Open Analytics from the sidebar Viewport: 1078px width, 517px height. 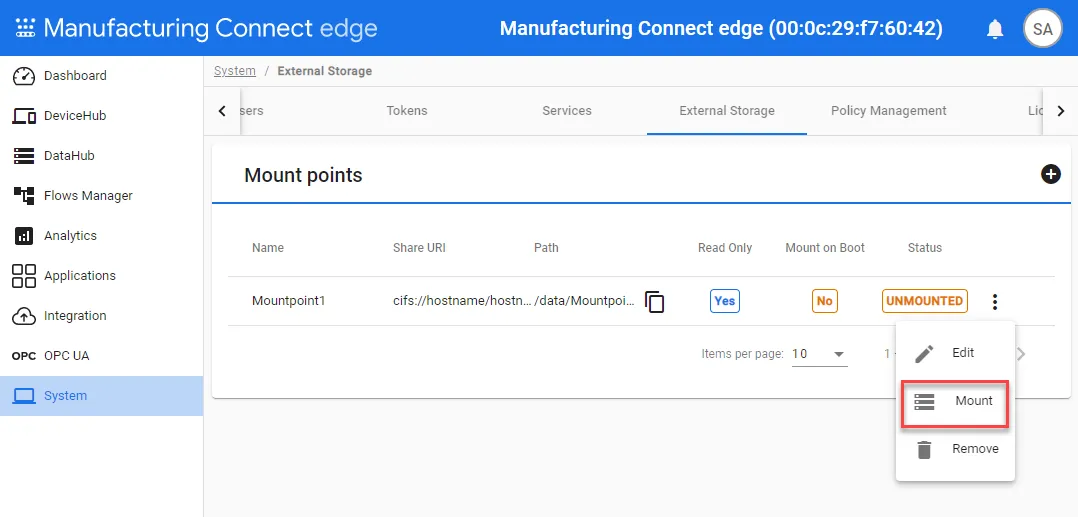coord(102,236)
